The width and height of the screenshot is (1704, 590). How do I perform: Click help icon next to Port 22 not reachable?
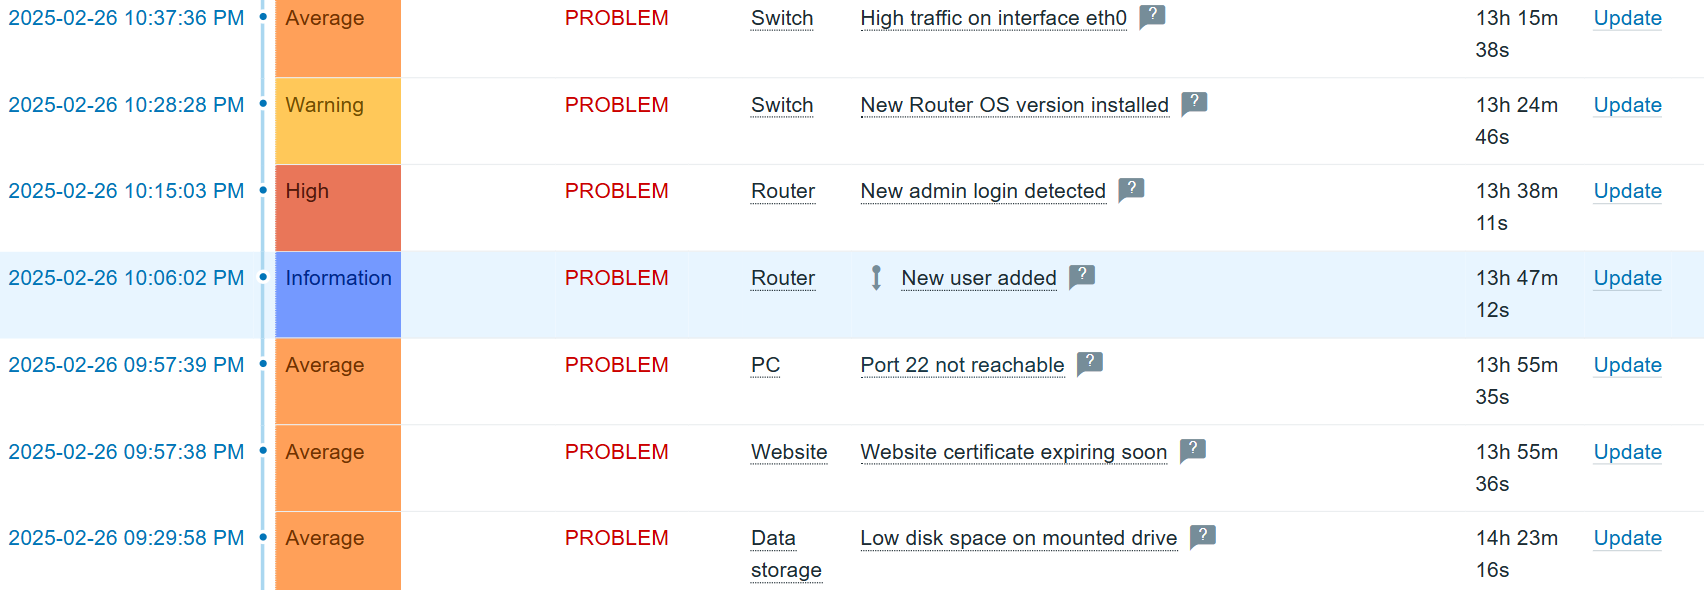click(1090, 363)
